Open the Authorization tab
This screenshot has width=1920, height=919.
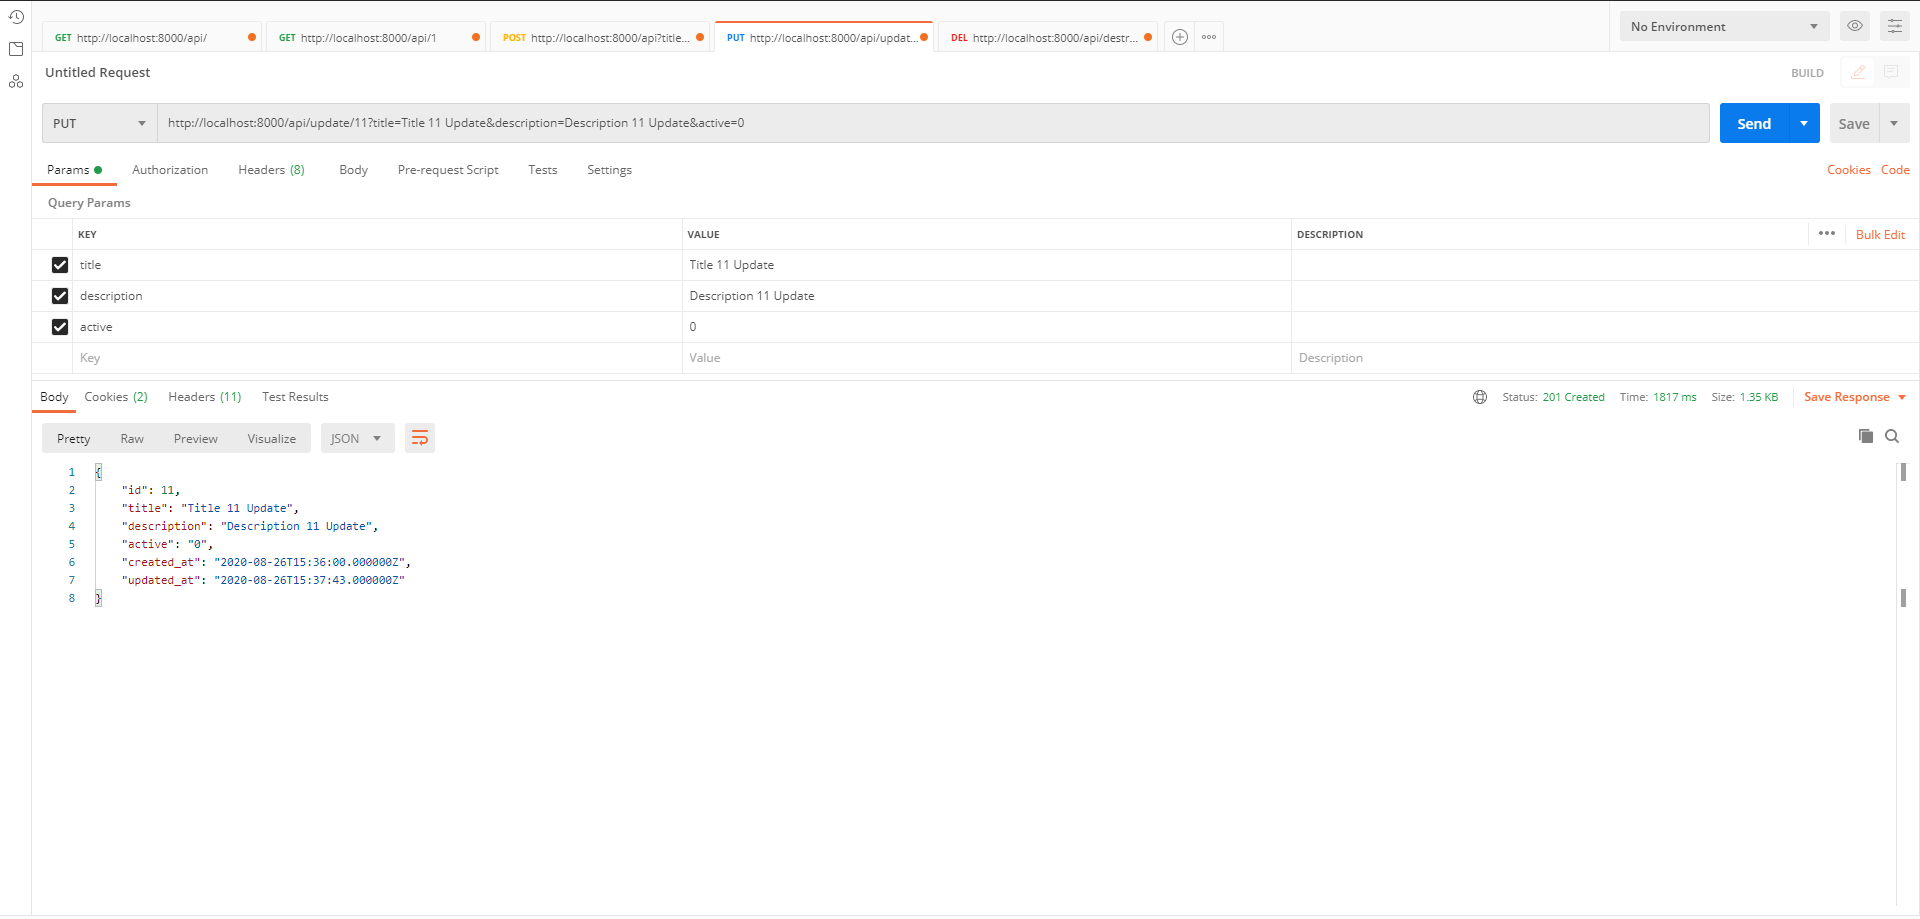(170, 170)
